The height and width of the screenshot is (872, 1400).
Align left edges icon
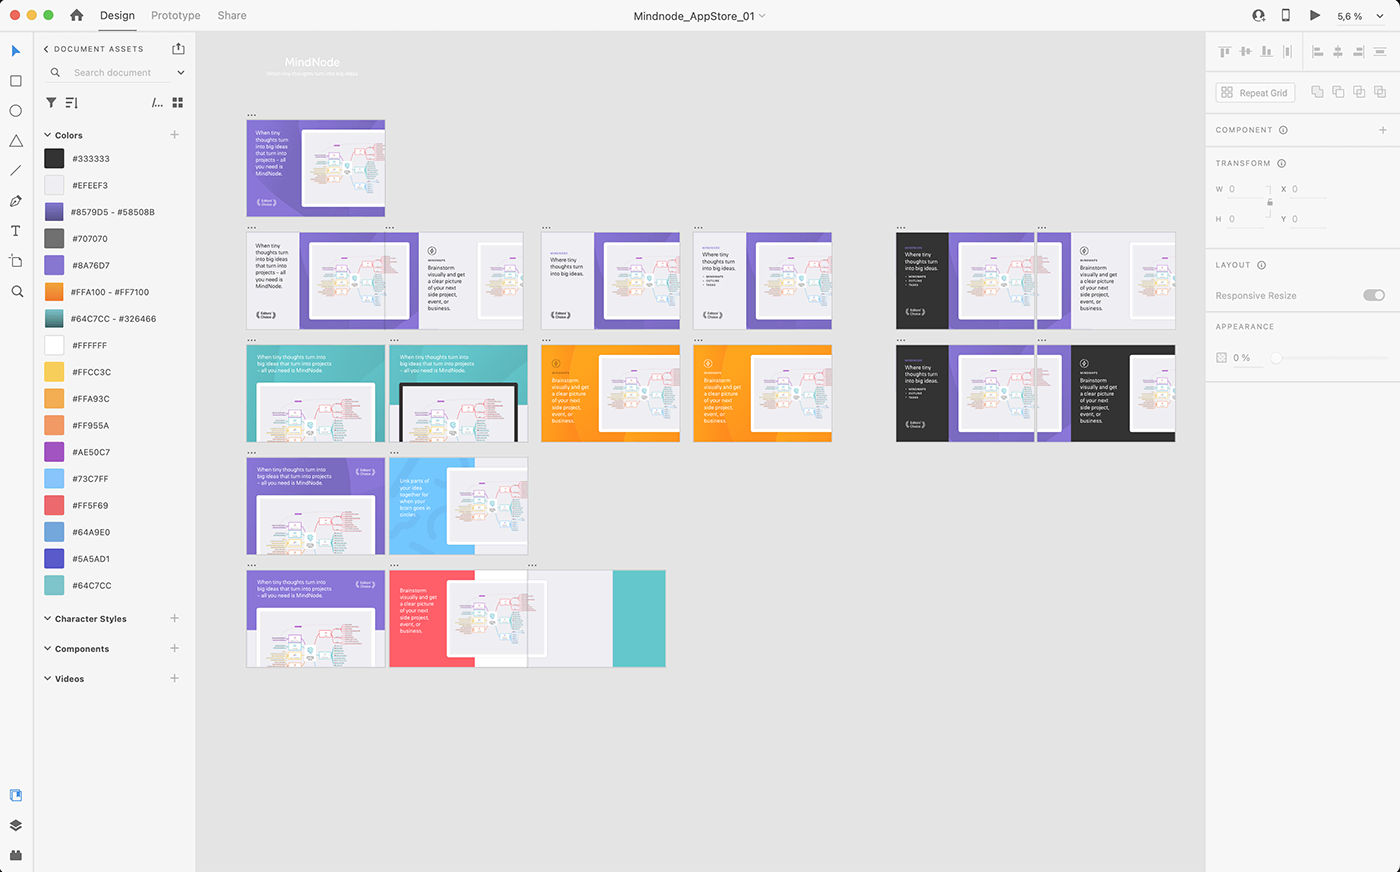(1317, 51)
